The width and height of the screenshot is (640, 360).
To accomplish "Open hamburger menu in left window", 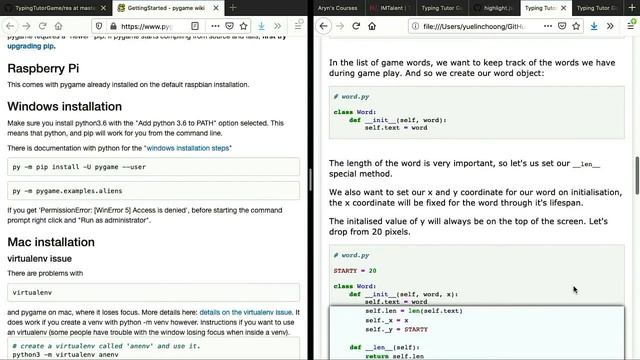I will tap(298, 26).
